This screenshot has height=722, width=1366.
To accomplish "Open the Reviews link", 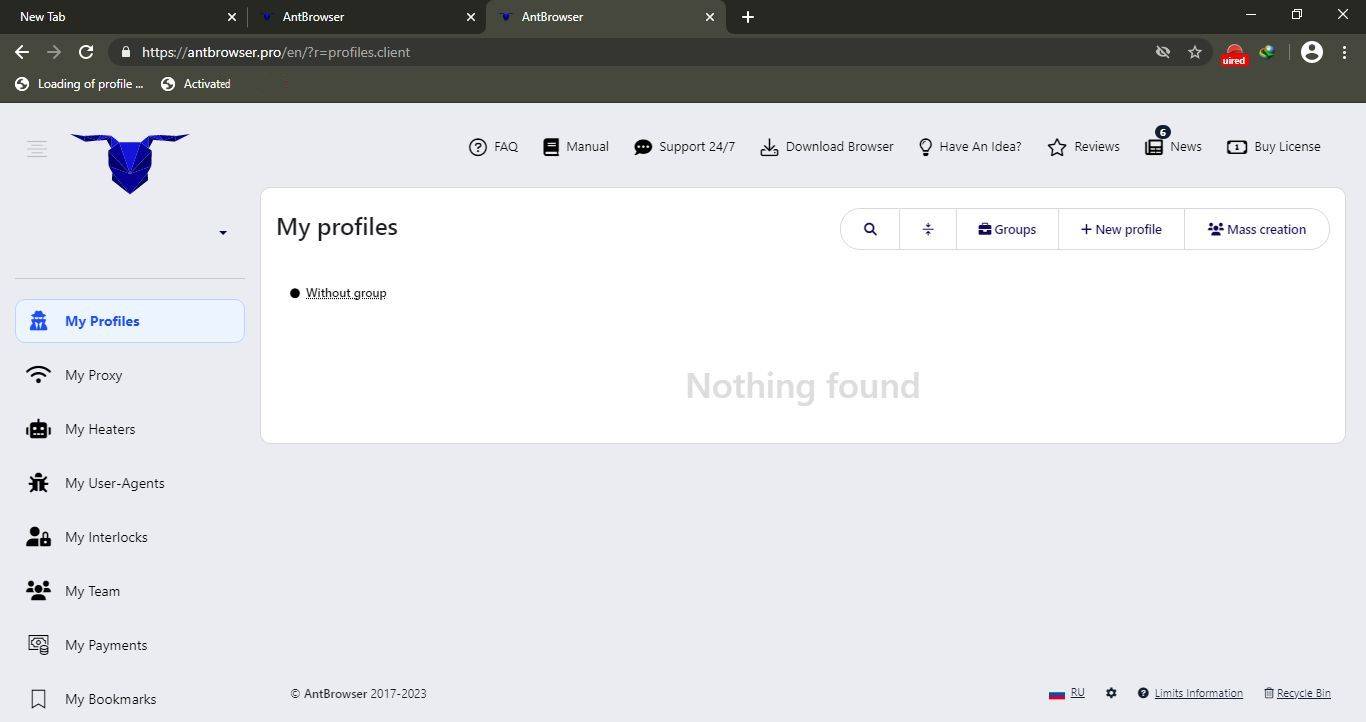I will click(x=1083, y=147).
